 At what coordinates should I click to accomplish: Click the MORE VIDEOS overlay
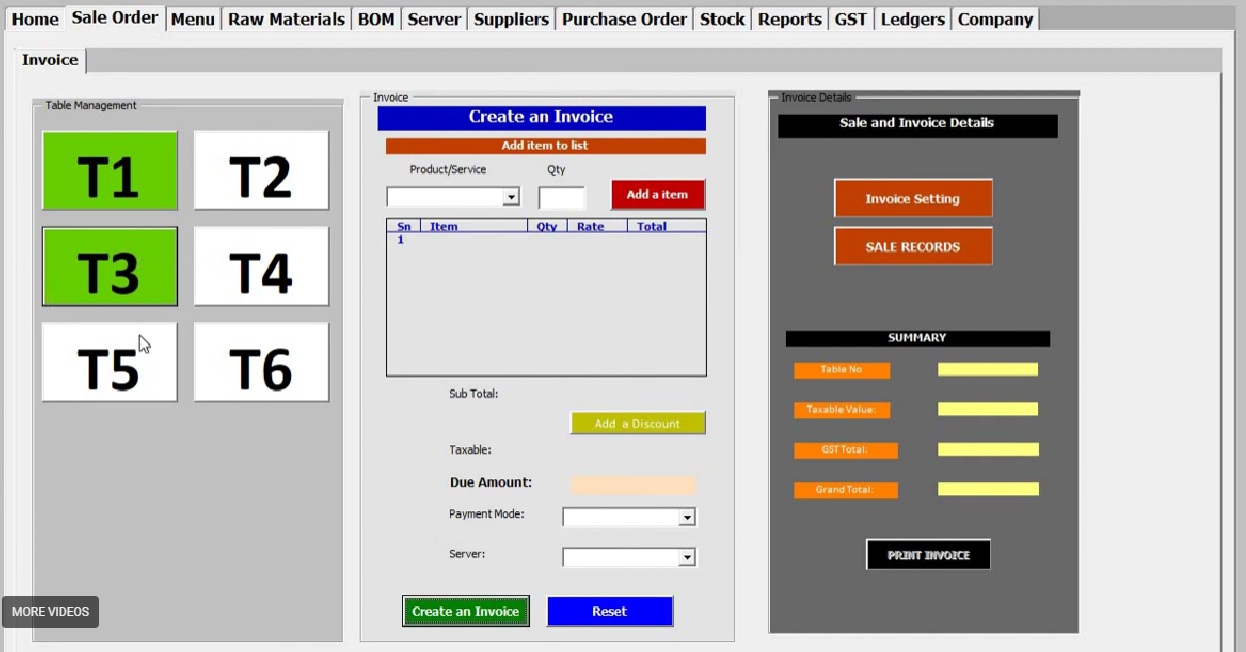tap(50, 611)
